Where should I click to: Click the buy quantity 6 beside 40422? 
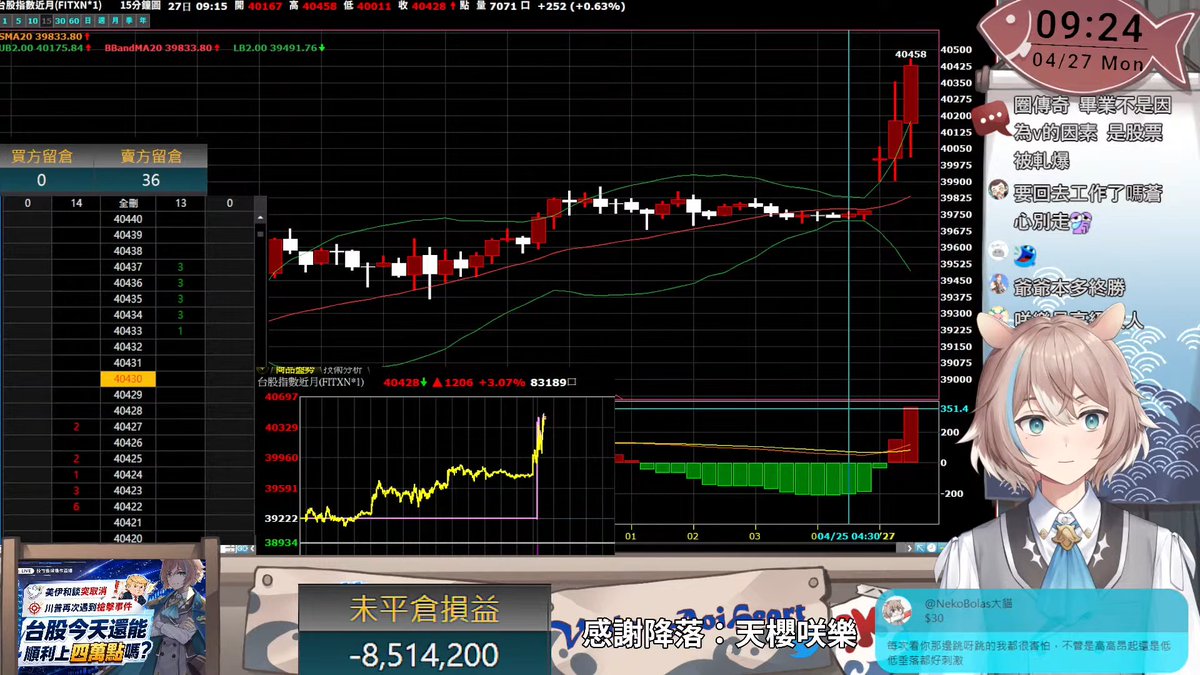(x=76, y=507)
